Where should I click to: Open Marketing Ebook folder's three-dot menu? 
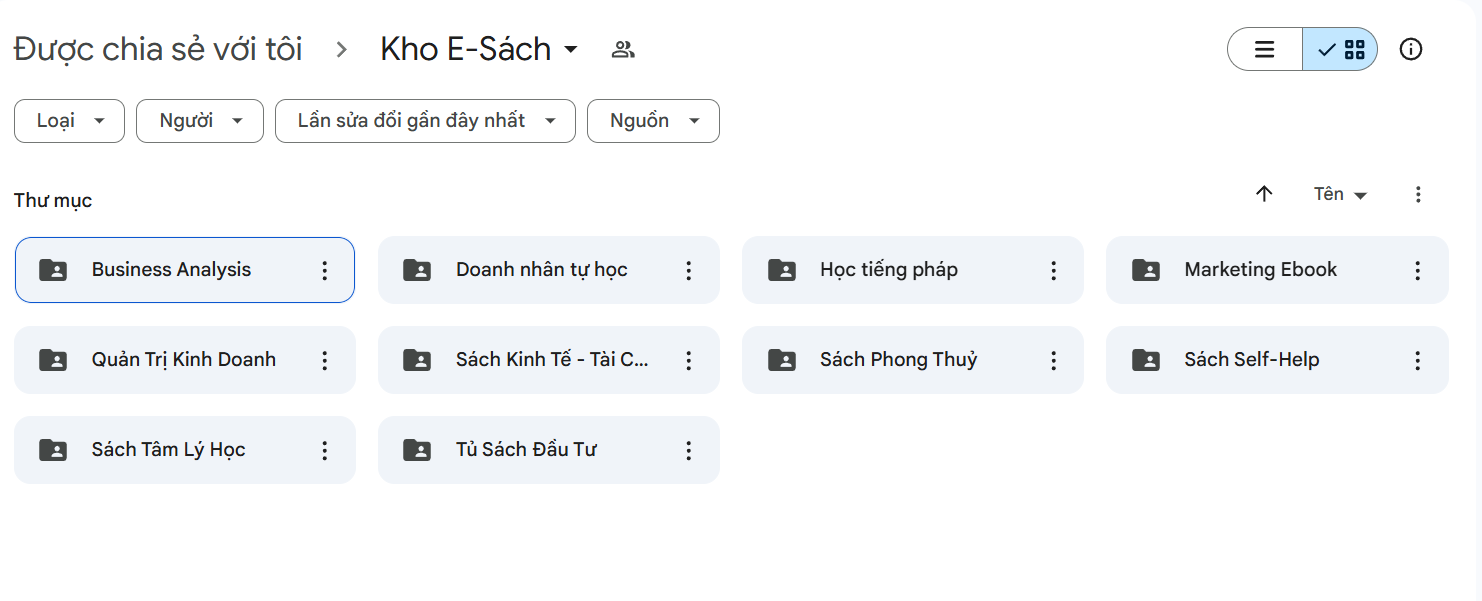point(1416,269)
